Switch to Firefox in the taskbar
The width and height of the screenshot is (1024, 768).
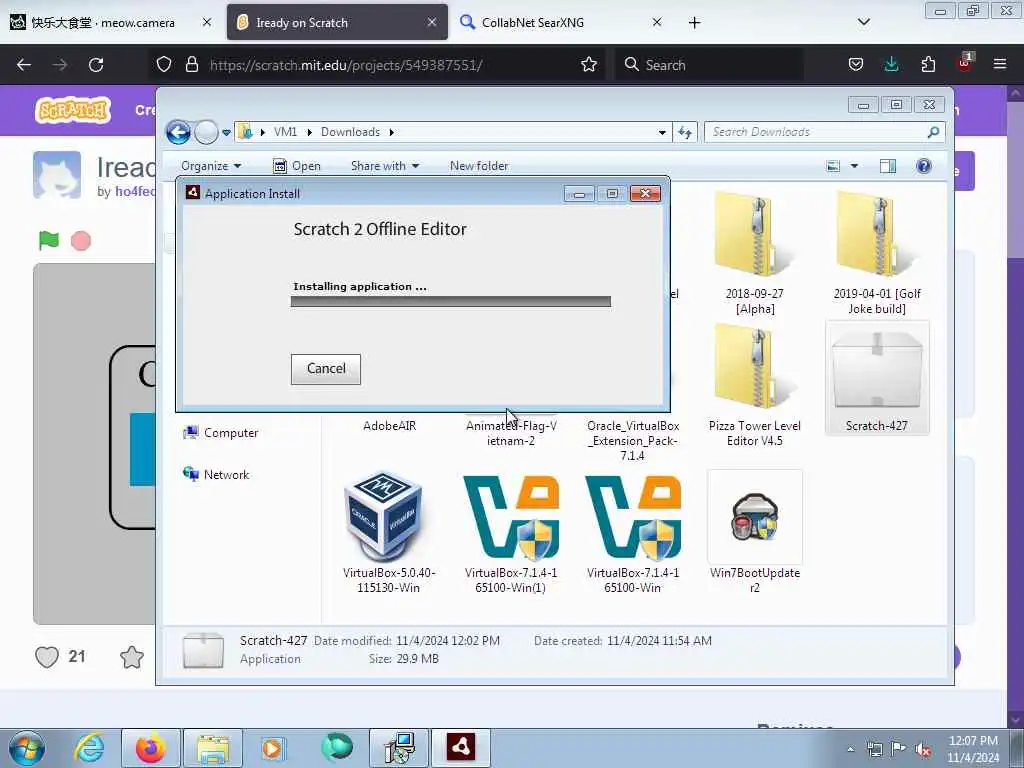click(x=151, y=748)
